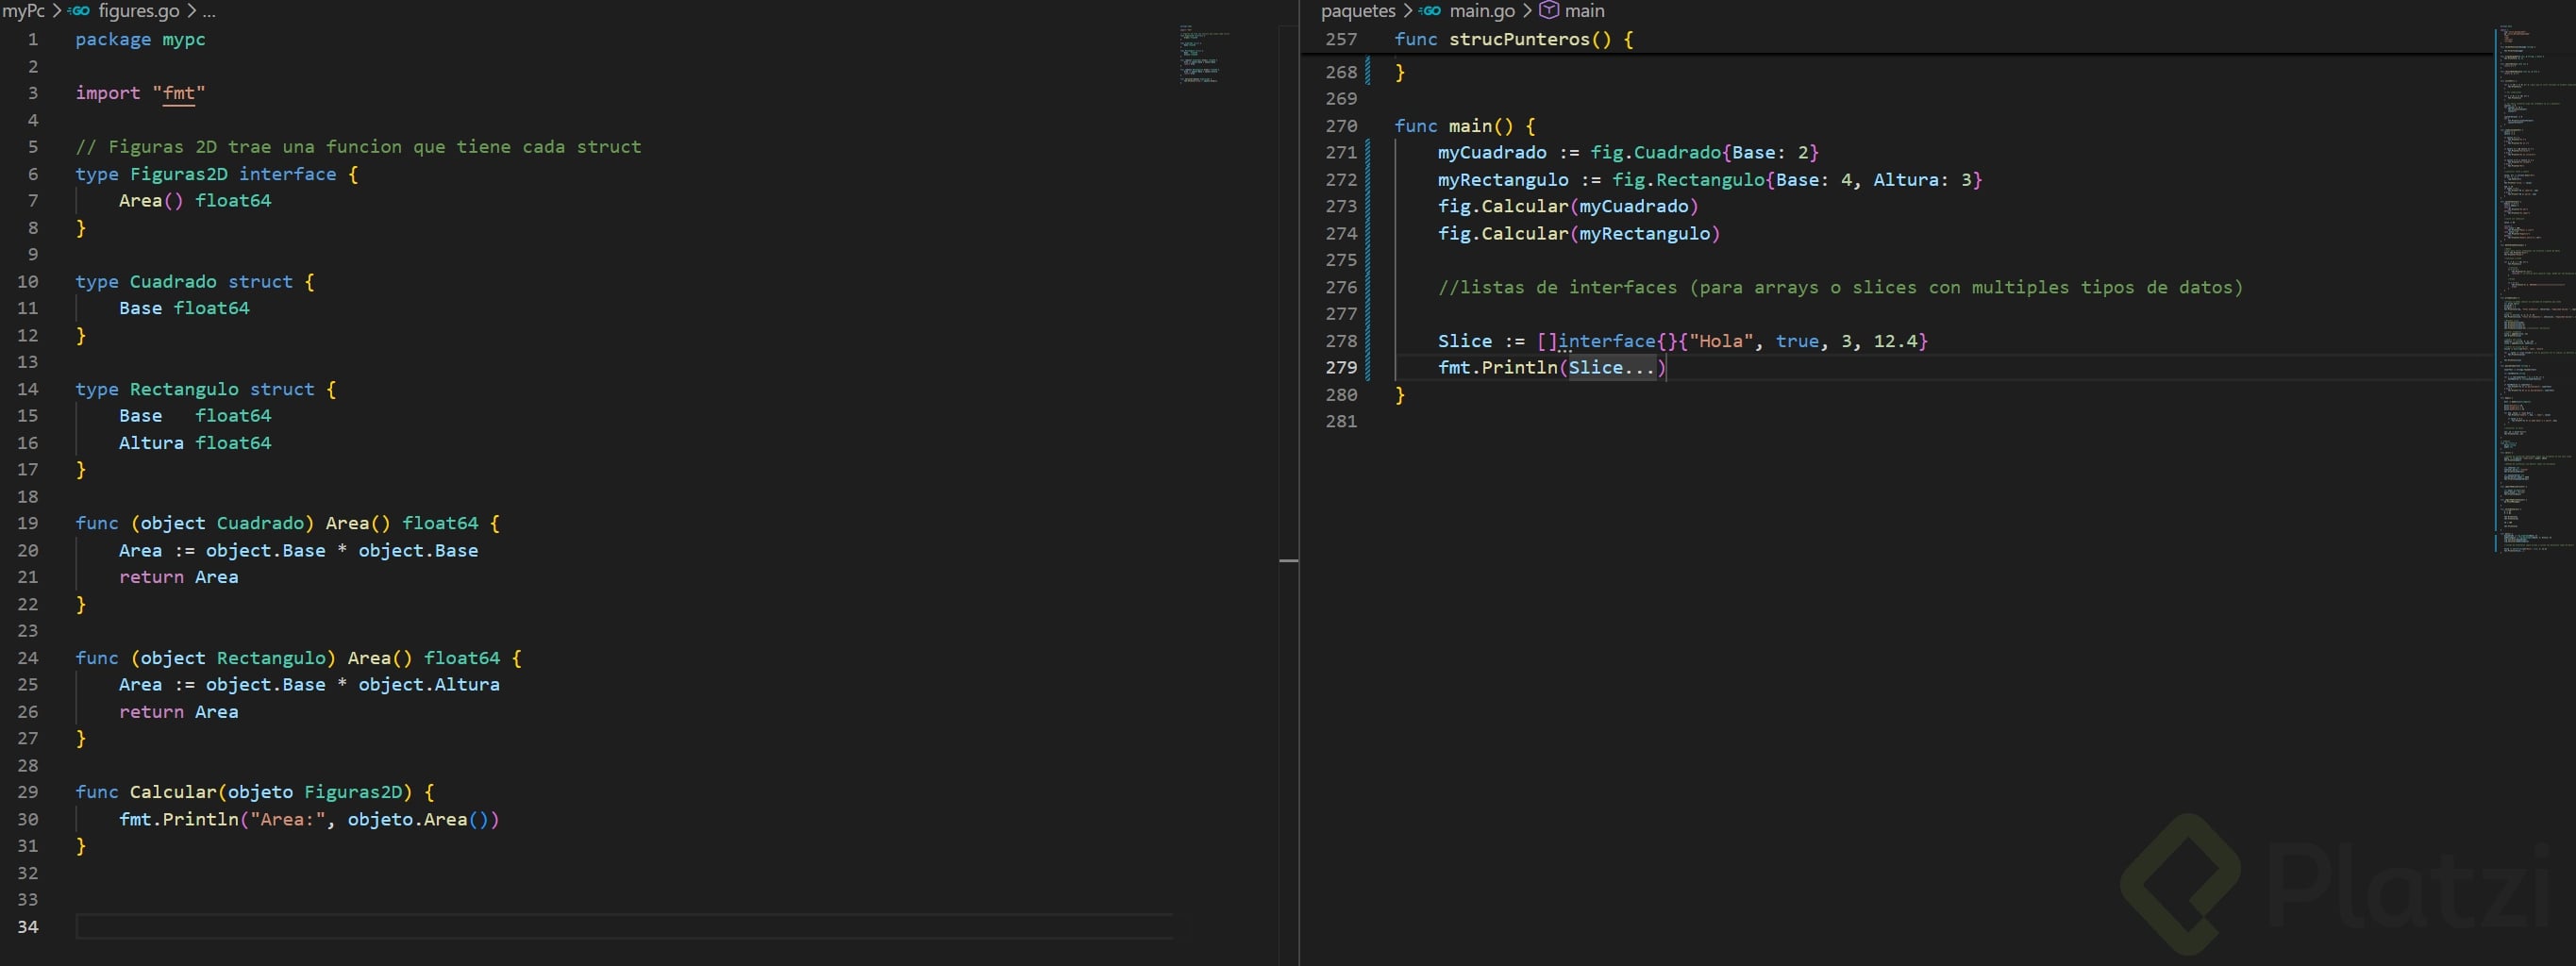Open the main.go breadcrumb

click(1482, 11)
